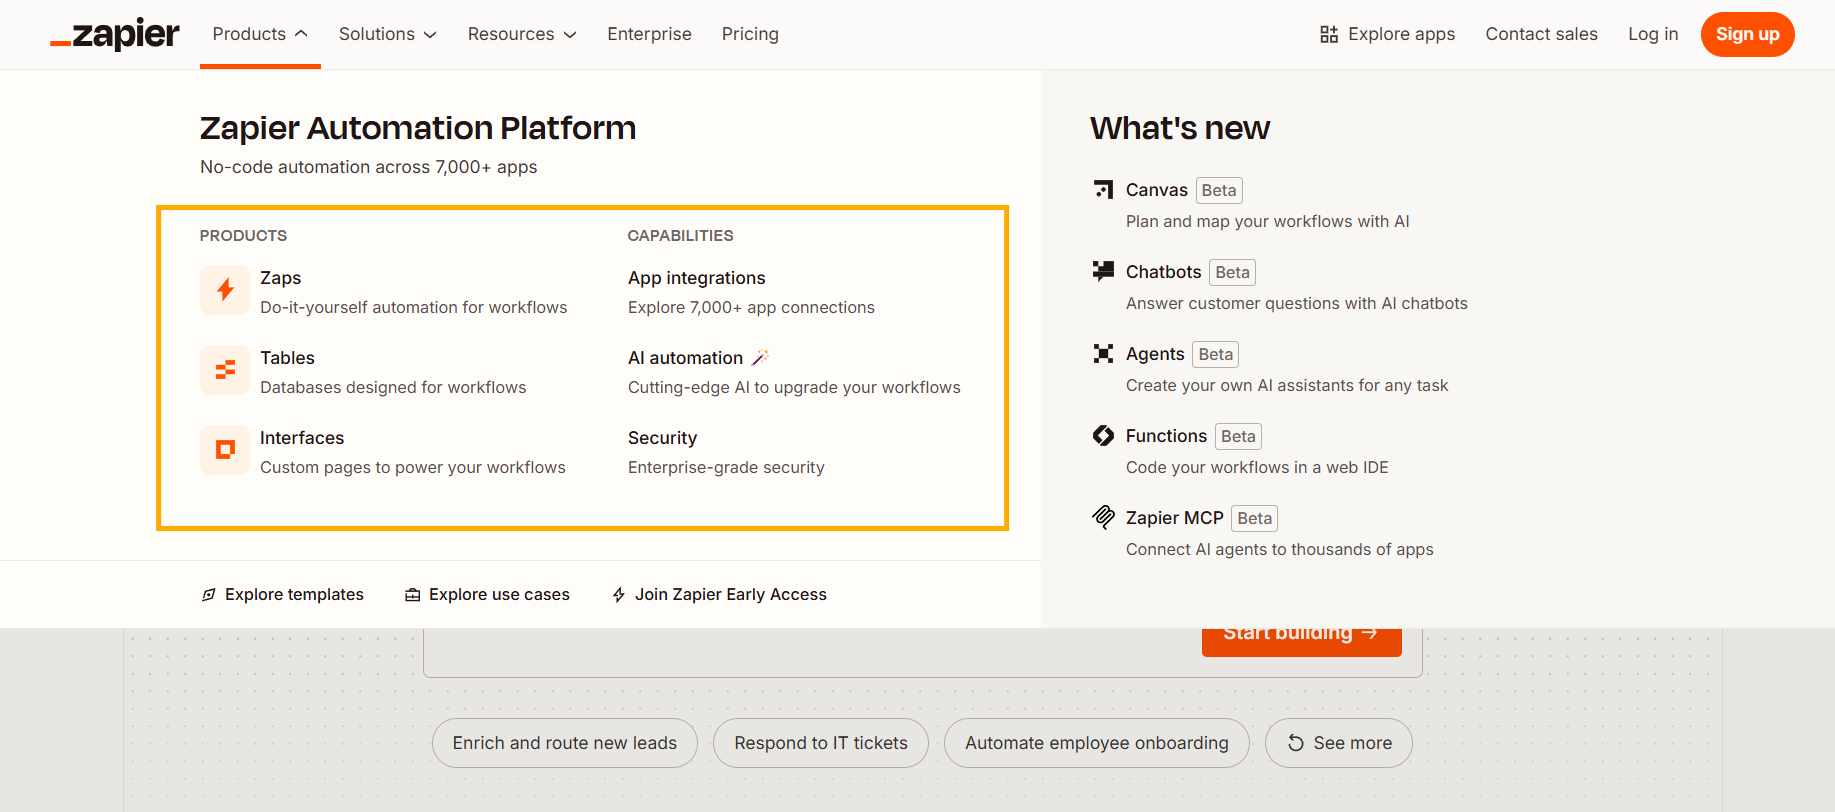This screenshot has height=812, width=1835.
Task: Go to Zapier home via logo
Action: point(115,35)
